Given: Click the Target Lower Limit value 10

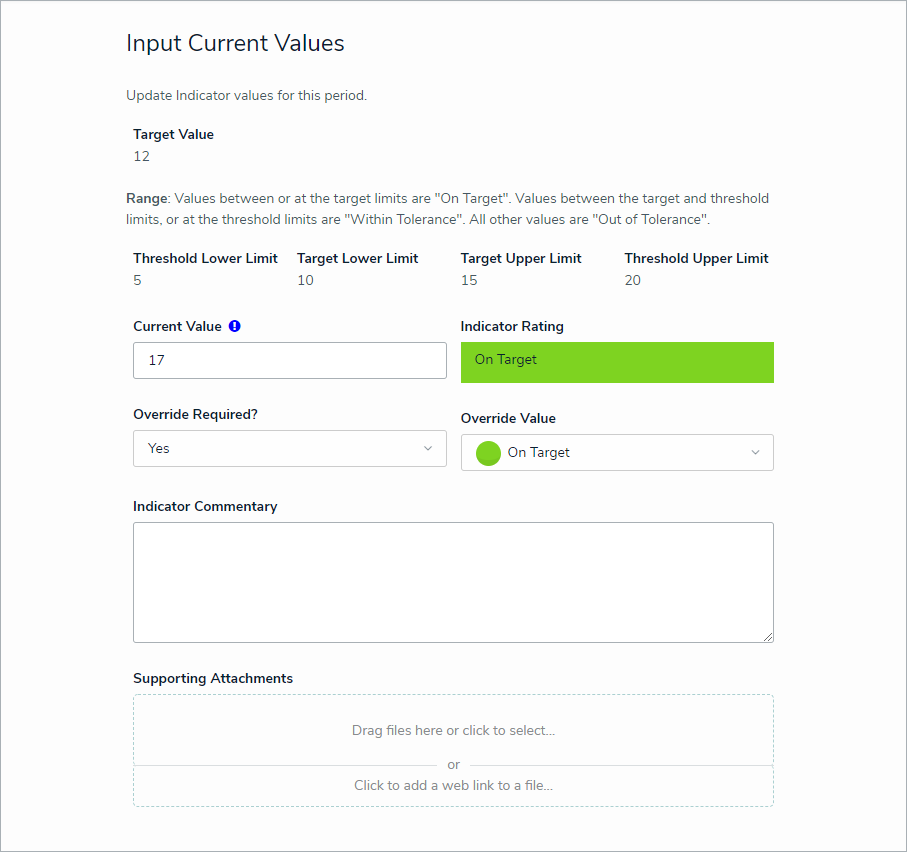Looking at the screenshot, I should tap(305, 280).
